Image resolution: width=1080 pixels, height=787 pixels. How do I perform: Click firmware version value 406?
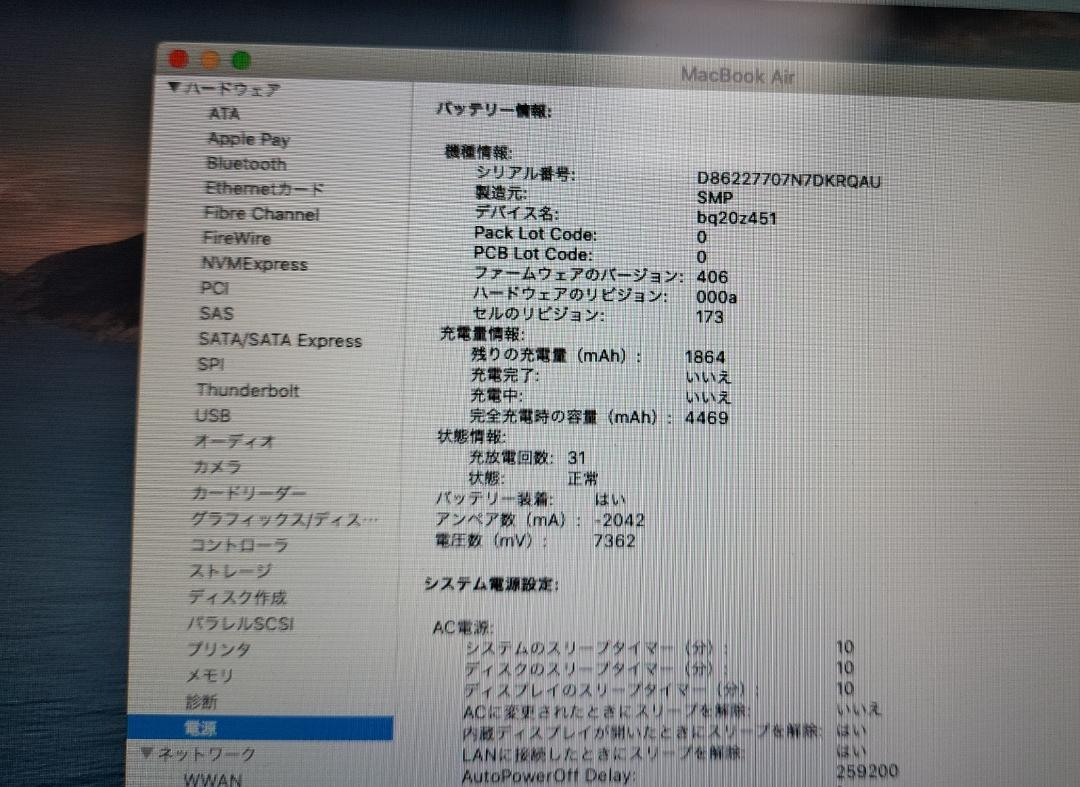[712, 276]
